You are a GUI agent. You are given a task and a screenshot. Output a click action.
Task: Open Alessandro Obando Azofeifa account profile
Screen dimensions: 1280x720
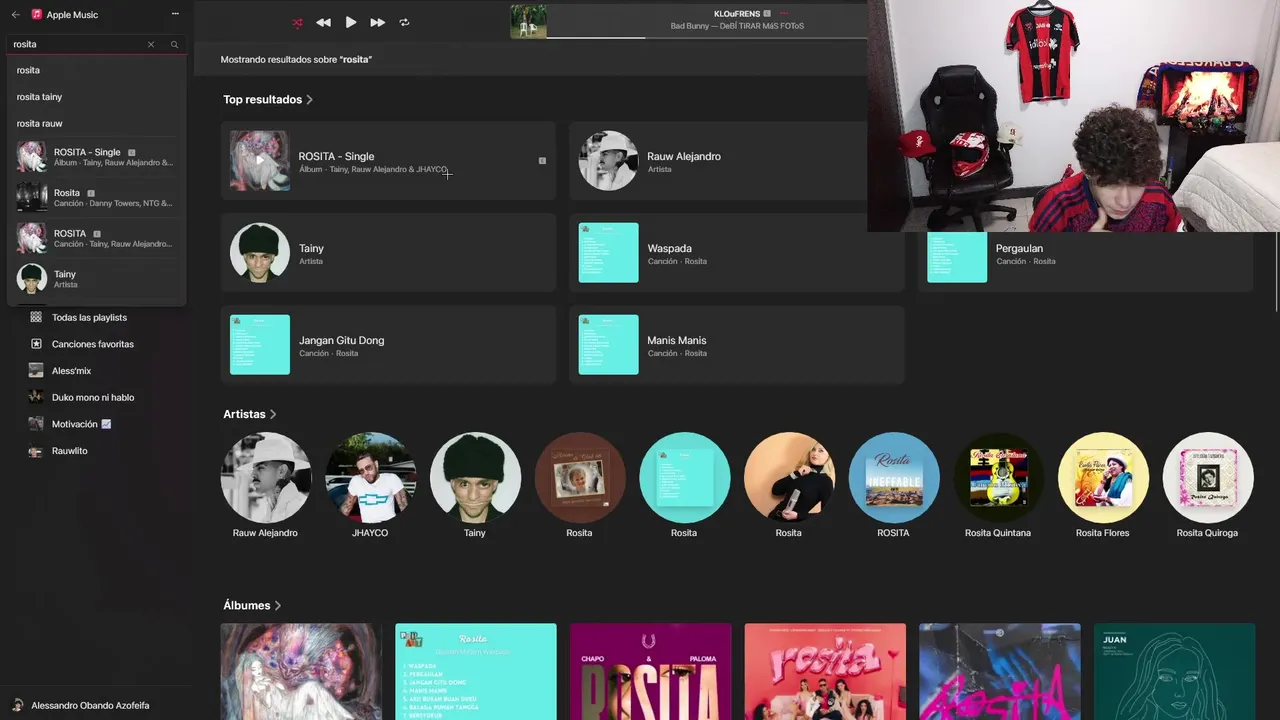point(80,705)
